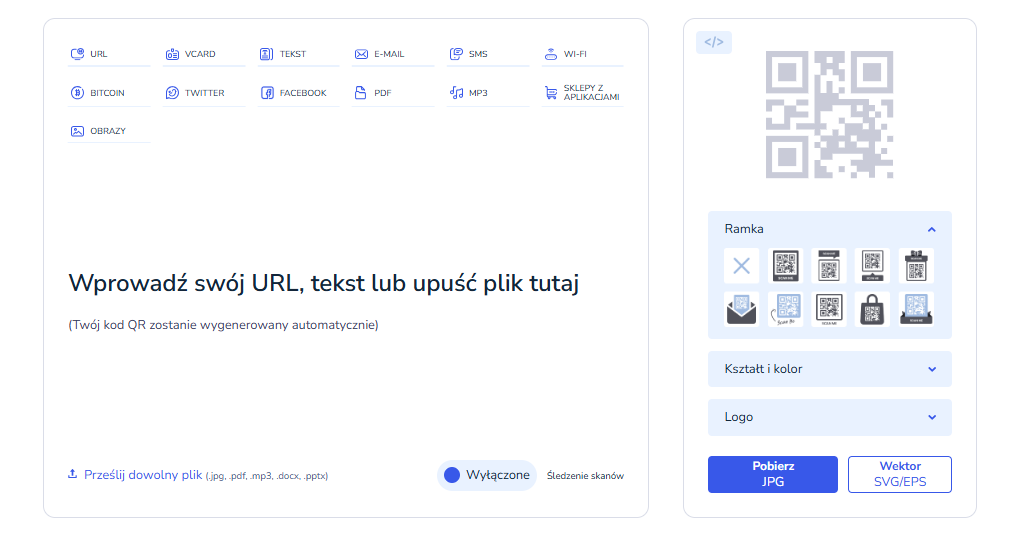Image resolution: width=1009 pixels, height=533 pixels.
Task: Open the SMS QR type
Action: pos(488,54)
